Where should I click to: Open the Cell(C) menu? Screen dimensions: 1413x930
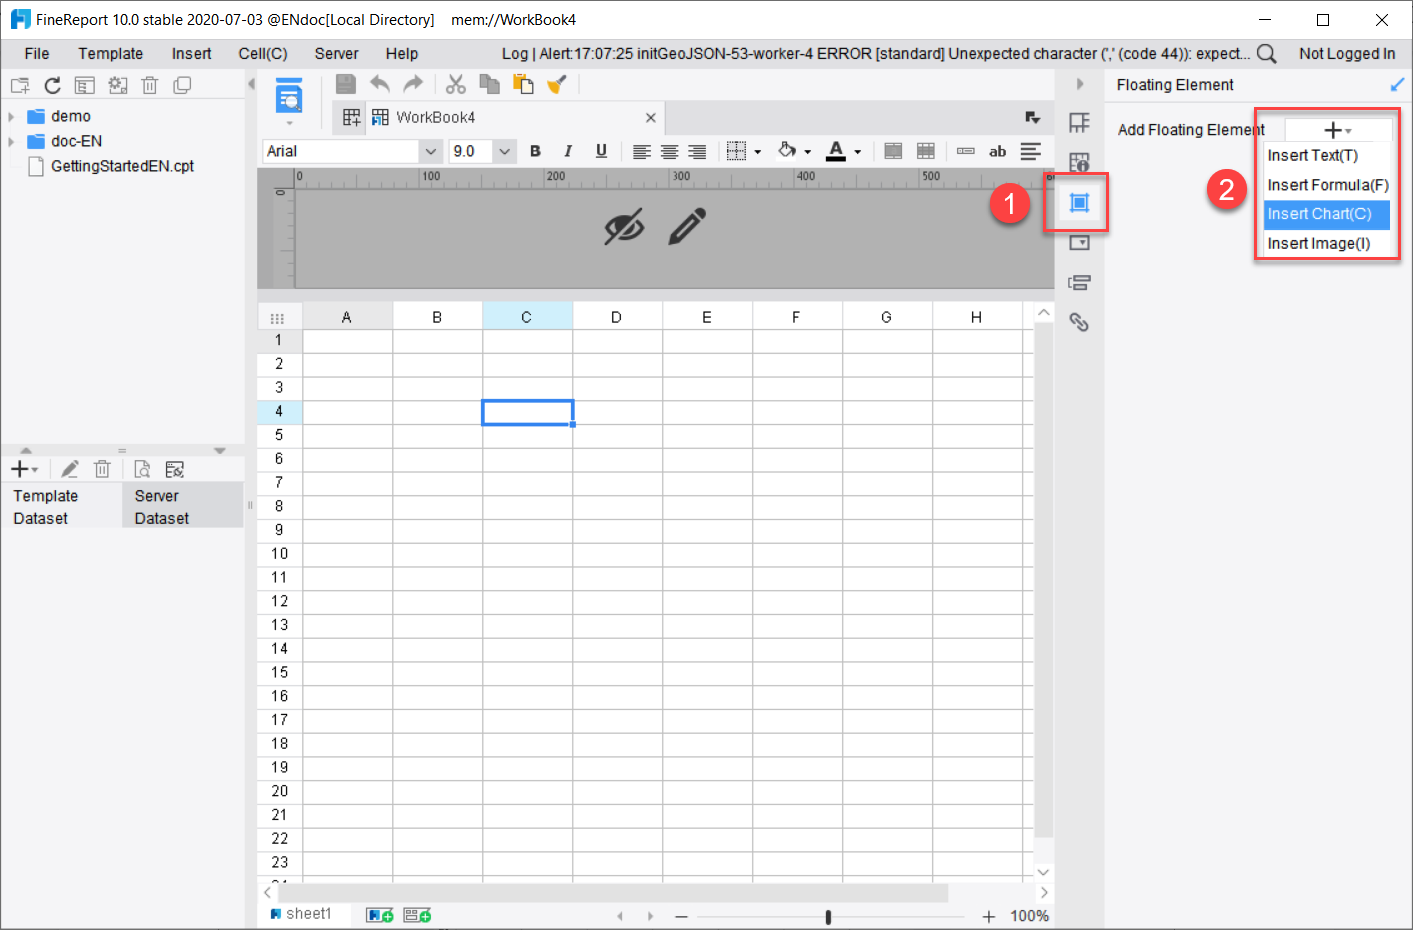click(263, 54)
